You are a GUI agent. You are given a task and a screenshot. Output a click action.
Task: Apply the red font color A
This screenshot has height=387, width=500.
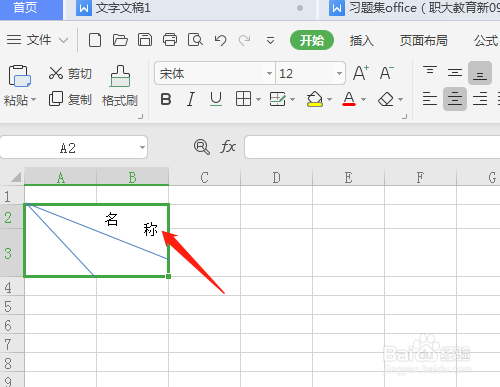click(x=349, y=99)
